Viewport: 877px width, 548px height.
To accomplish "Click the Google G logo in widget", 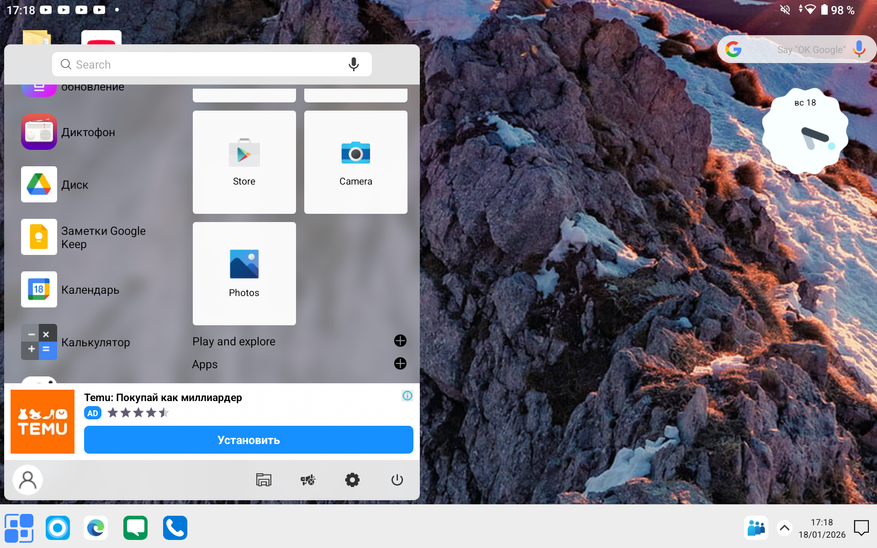I will [x=733, y=49].
